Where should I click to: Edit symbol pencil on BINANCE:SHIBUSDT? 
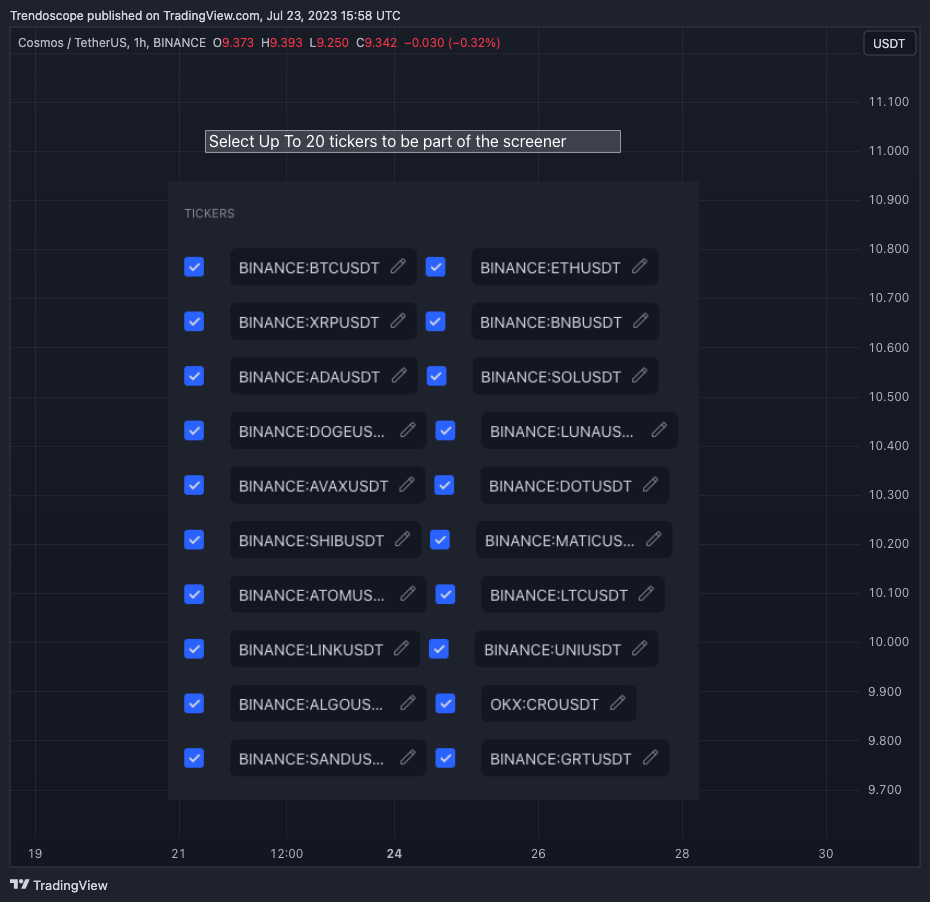point(402,539)
